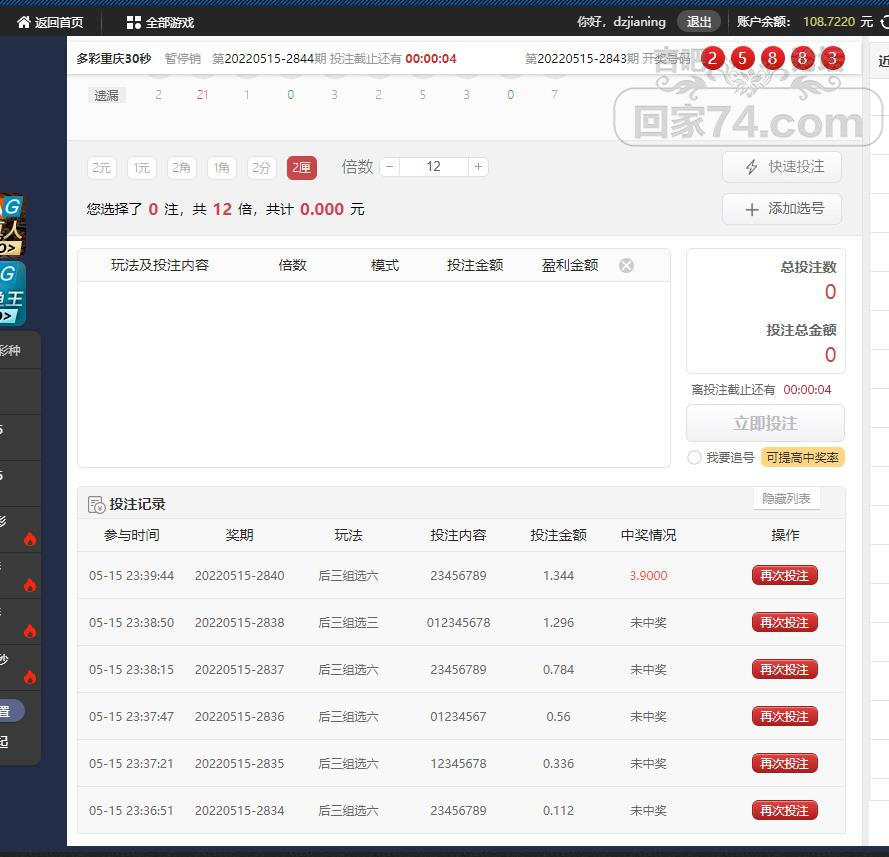Select the 2厘 betting unit

click(301, 168)
